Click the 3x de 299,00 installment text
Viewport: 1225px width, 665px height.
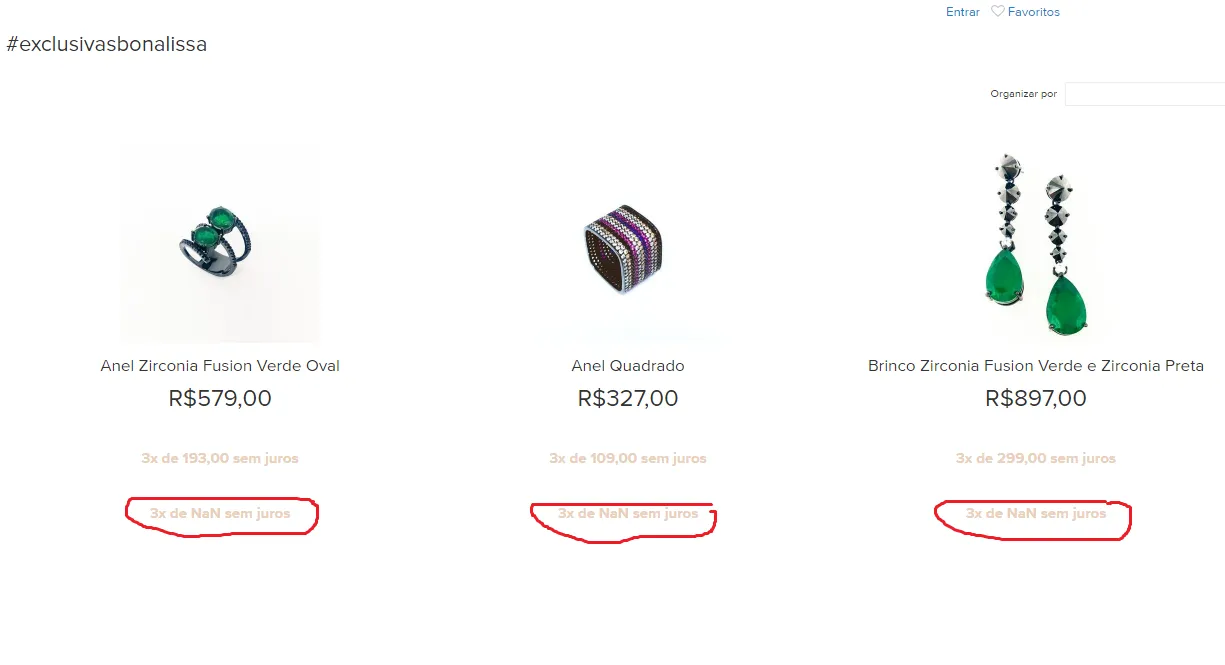click(1035, 459)
